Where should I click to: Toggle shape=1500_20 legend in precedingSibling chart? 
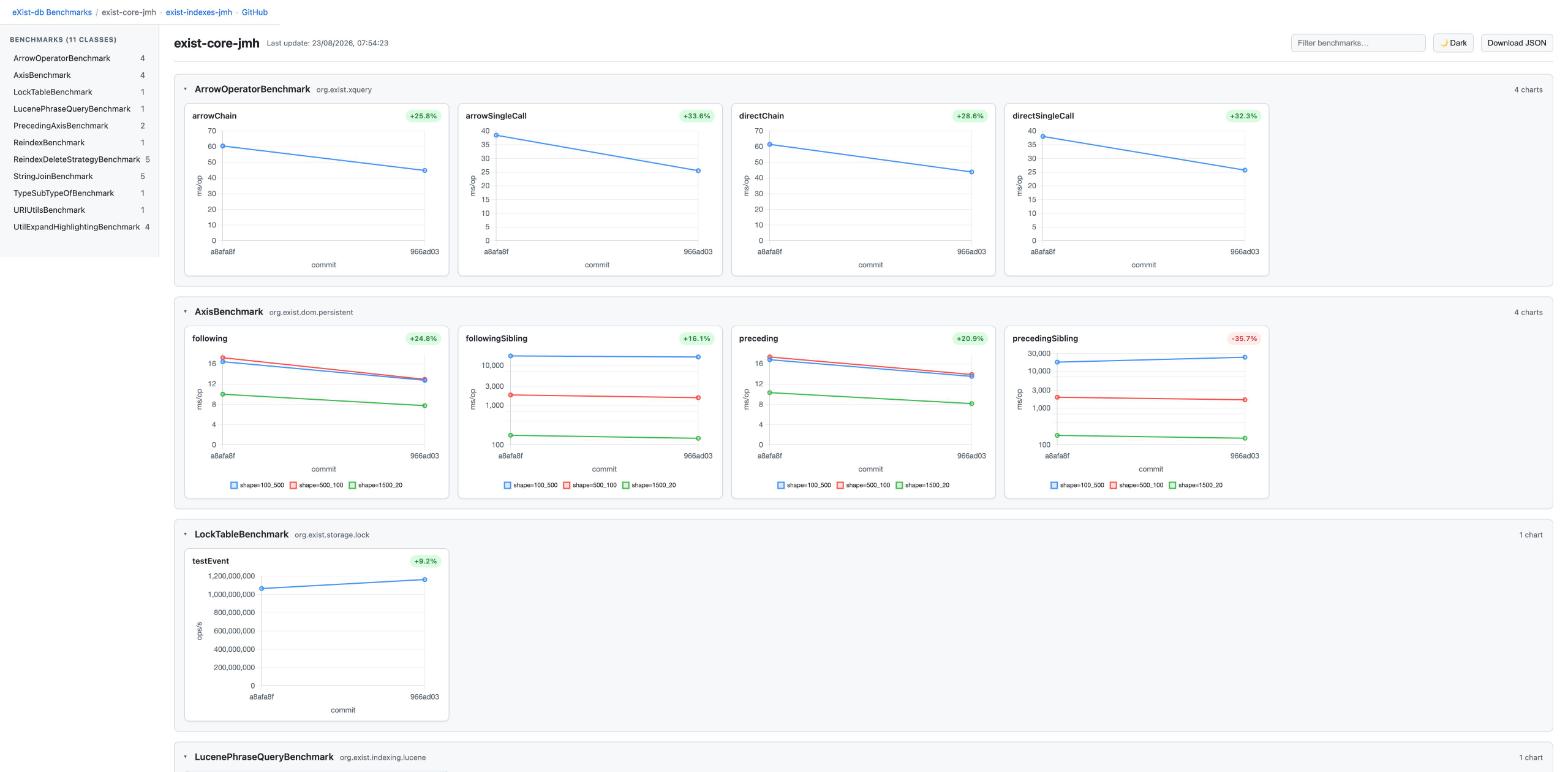point(1196,485)
